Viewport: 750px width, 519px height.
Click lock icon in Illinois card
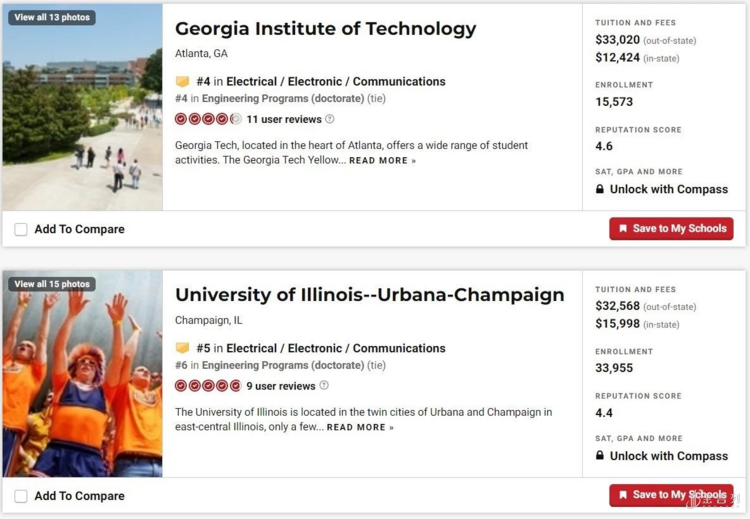tap(600, 456)
